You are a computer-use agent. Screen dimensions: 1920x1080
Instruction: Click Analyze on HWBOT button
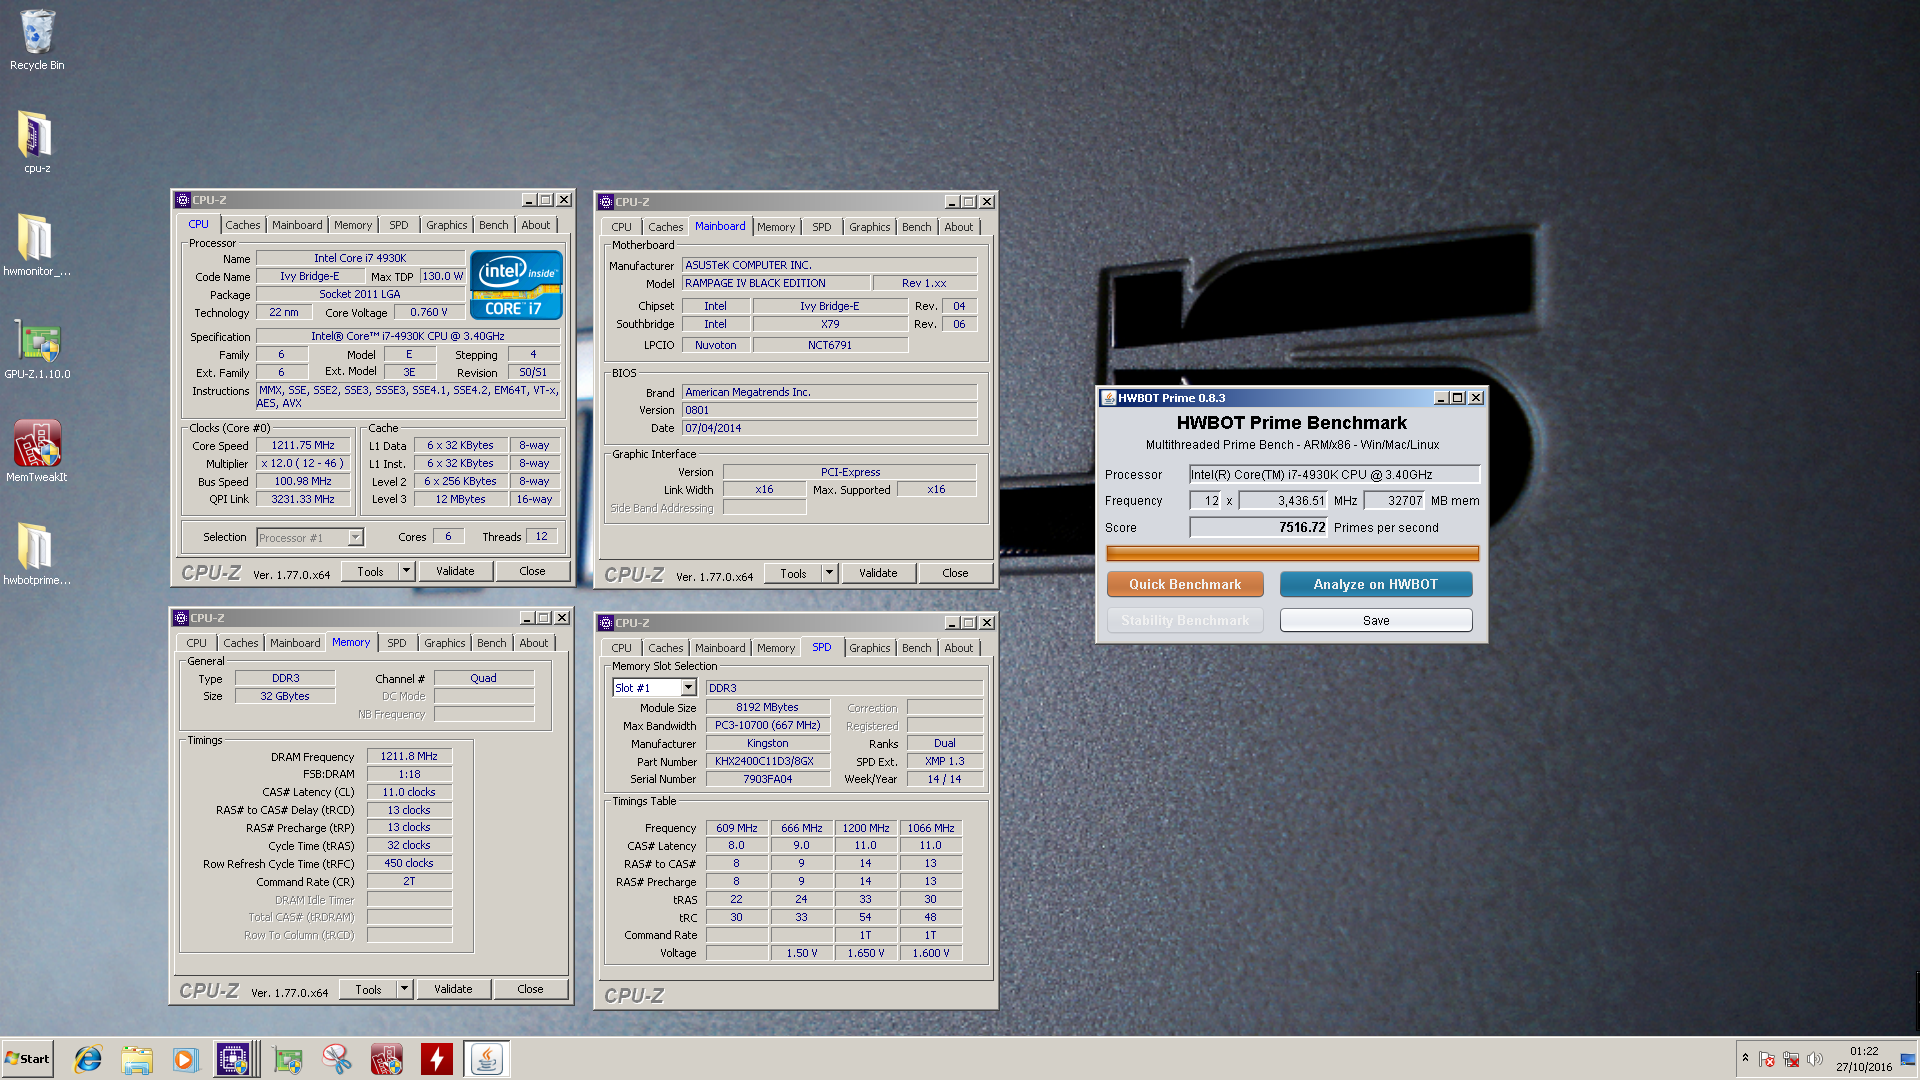tap(1376, 584)
